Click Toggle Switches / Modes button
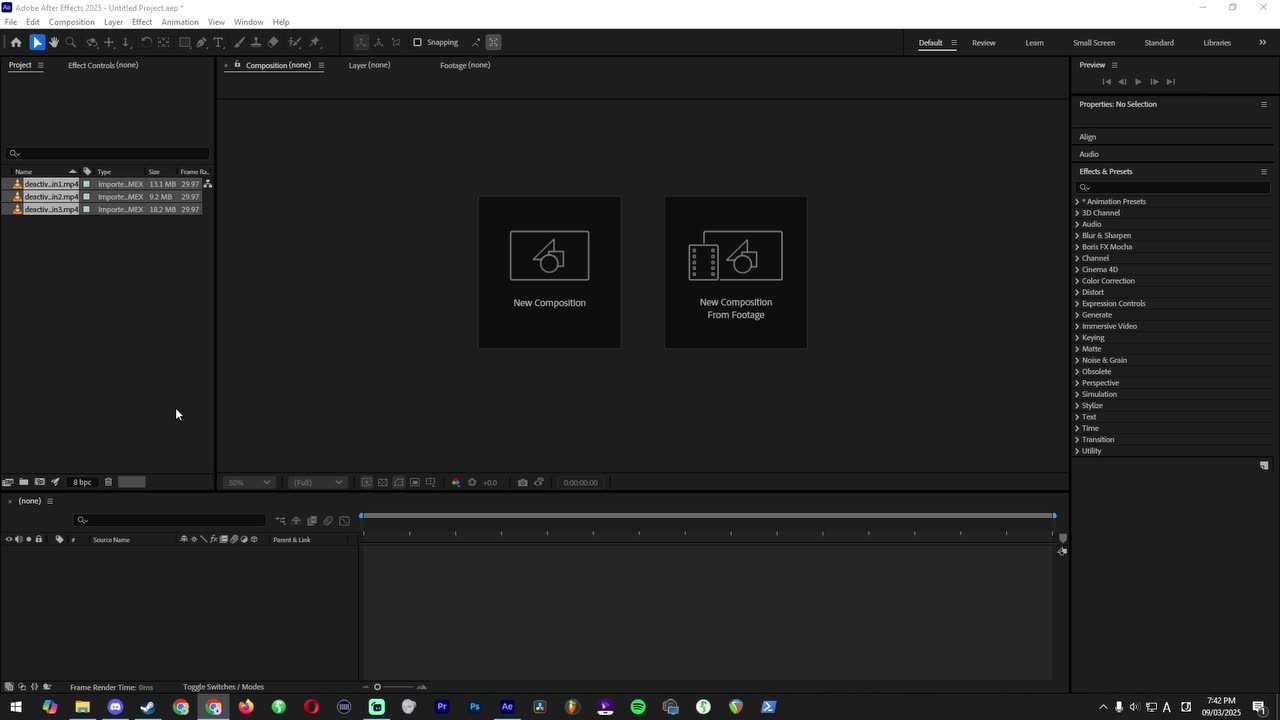The height and width of the screenshot is (720, 1280). 223,687
